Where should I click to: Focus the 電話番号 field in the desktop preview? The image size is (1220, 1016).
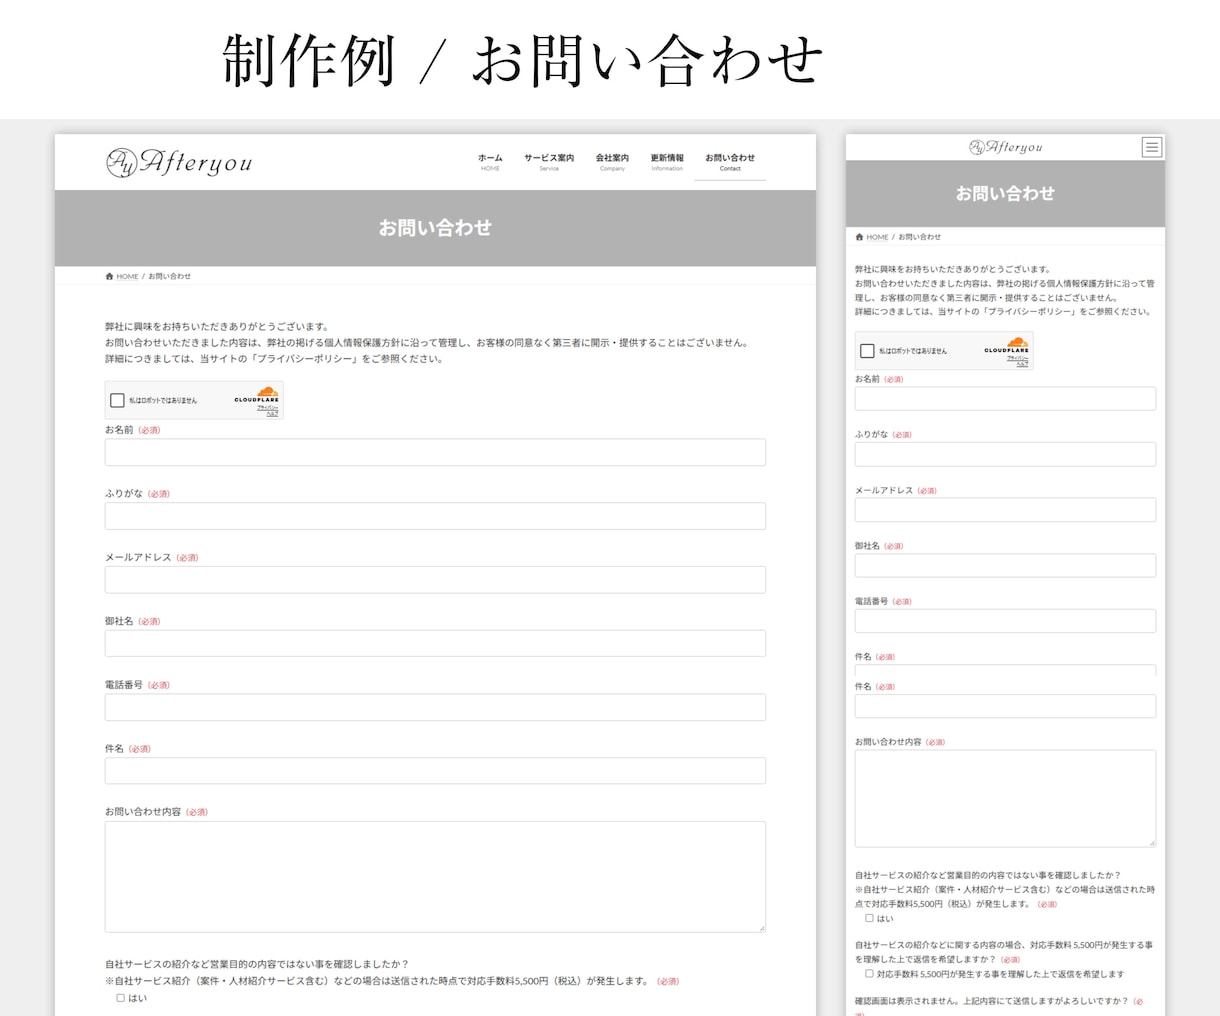tap(435, 707)
